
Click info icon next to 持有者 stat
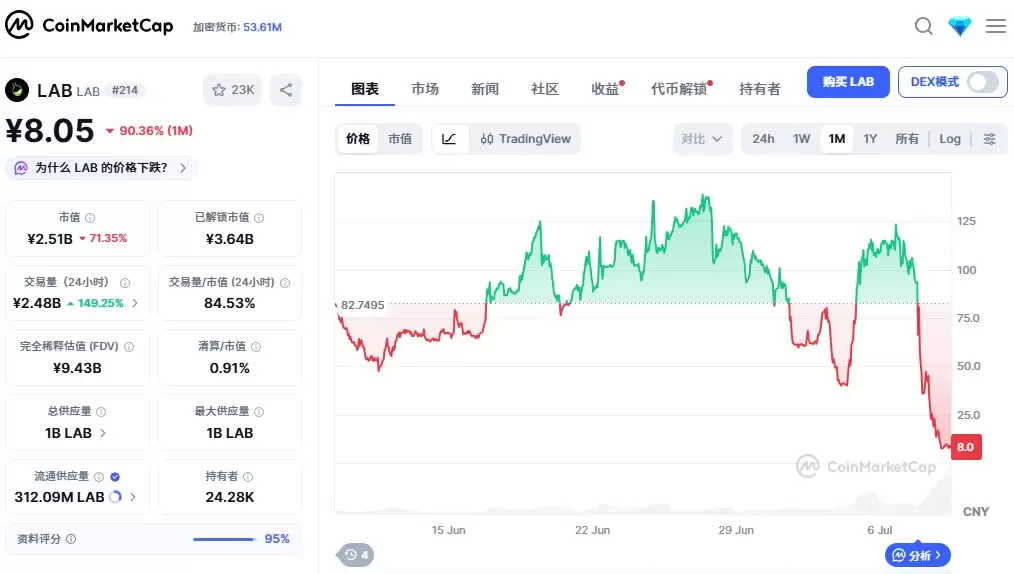(248, 476)
